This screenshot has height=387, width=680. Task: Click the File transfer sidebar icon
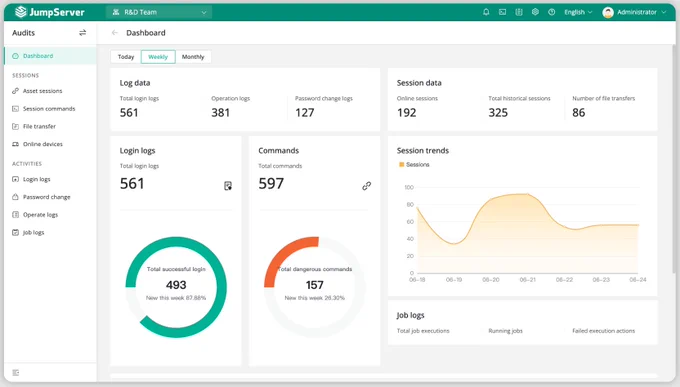(x=15, y=126)
